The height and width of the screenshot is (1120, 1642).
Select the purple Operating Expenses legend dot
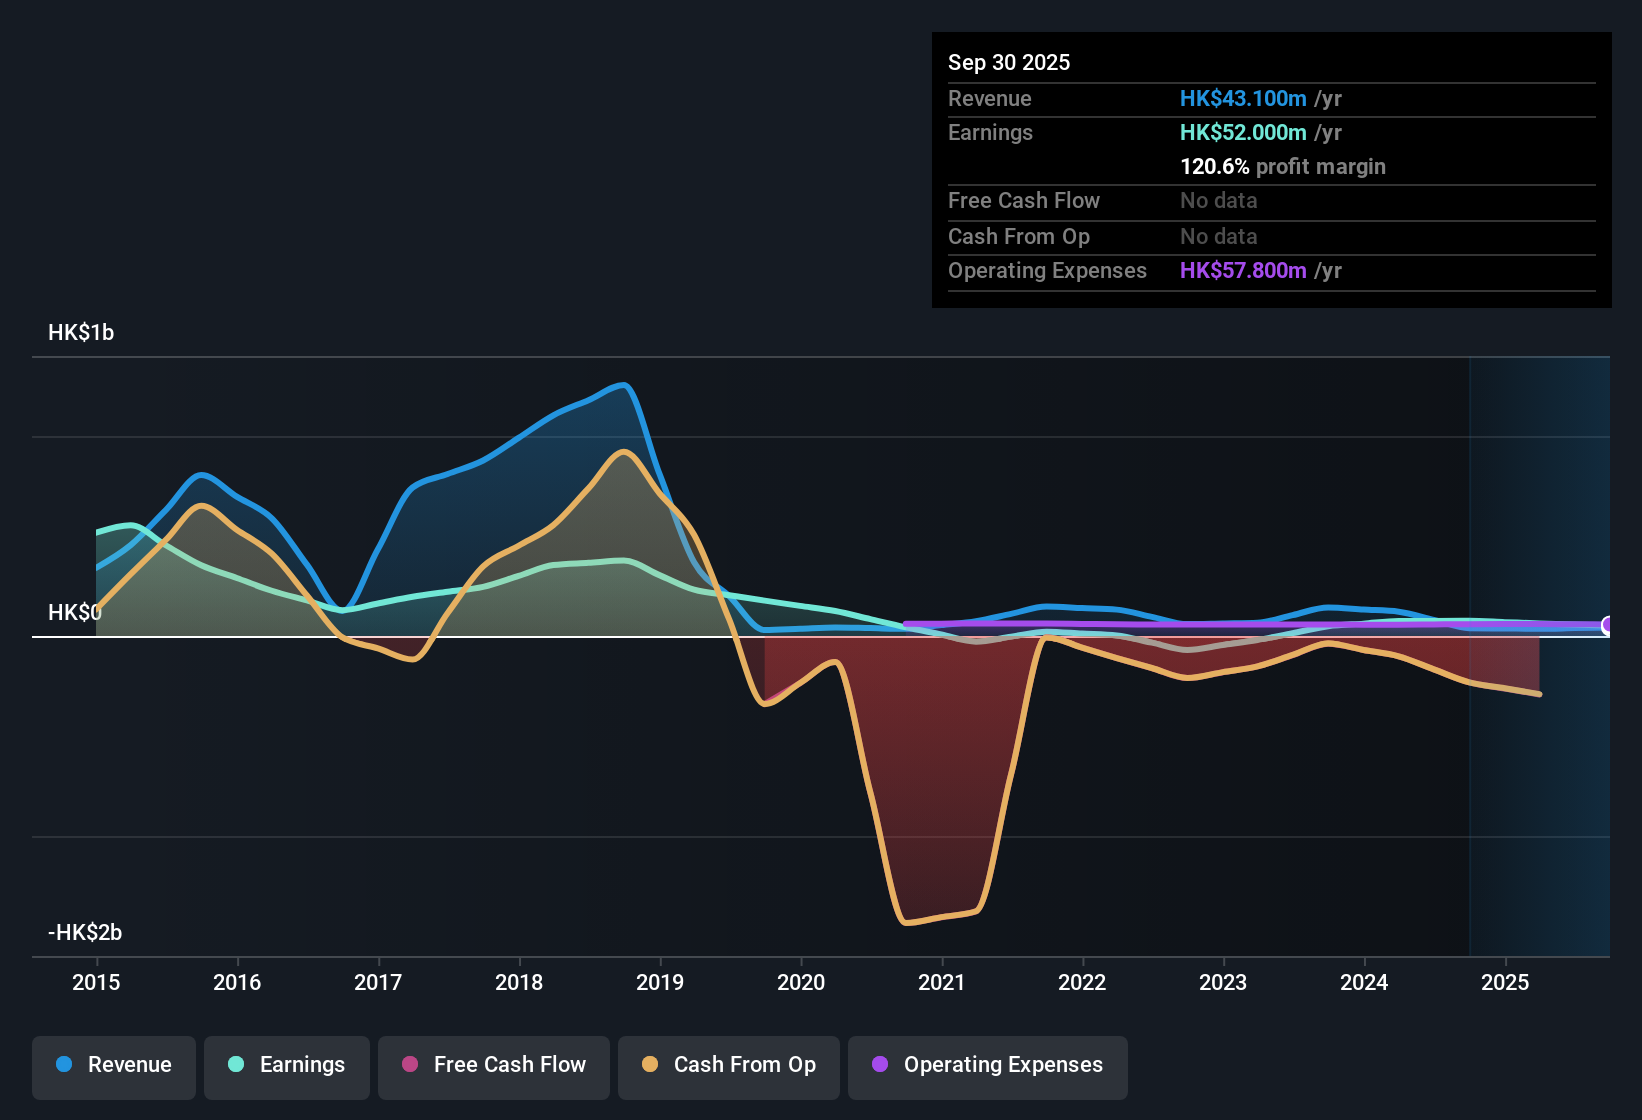[x=880, y=1065]
